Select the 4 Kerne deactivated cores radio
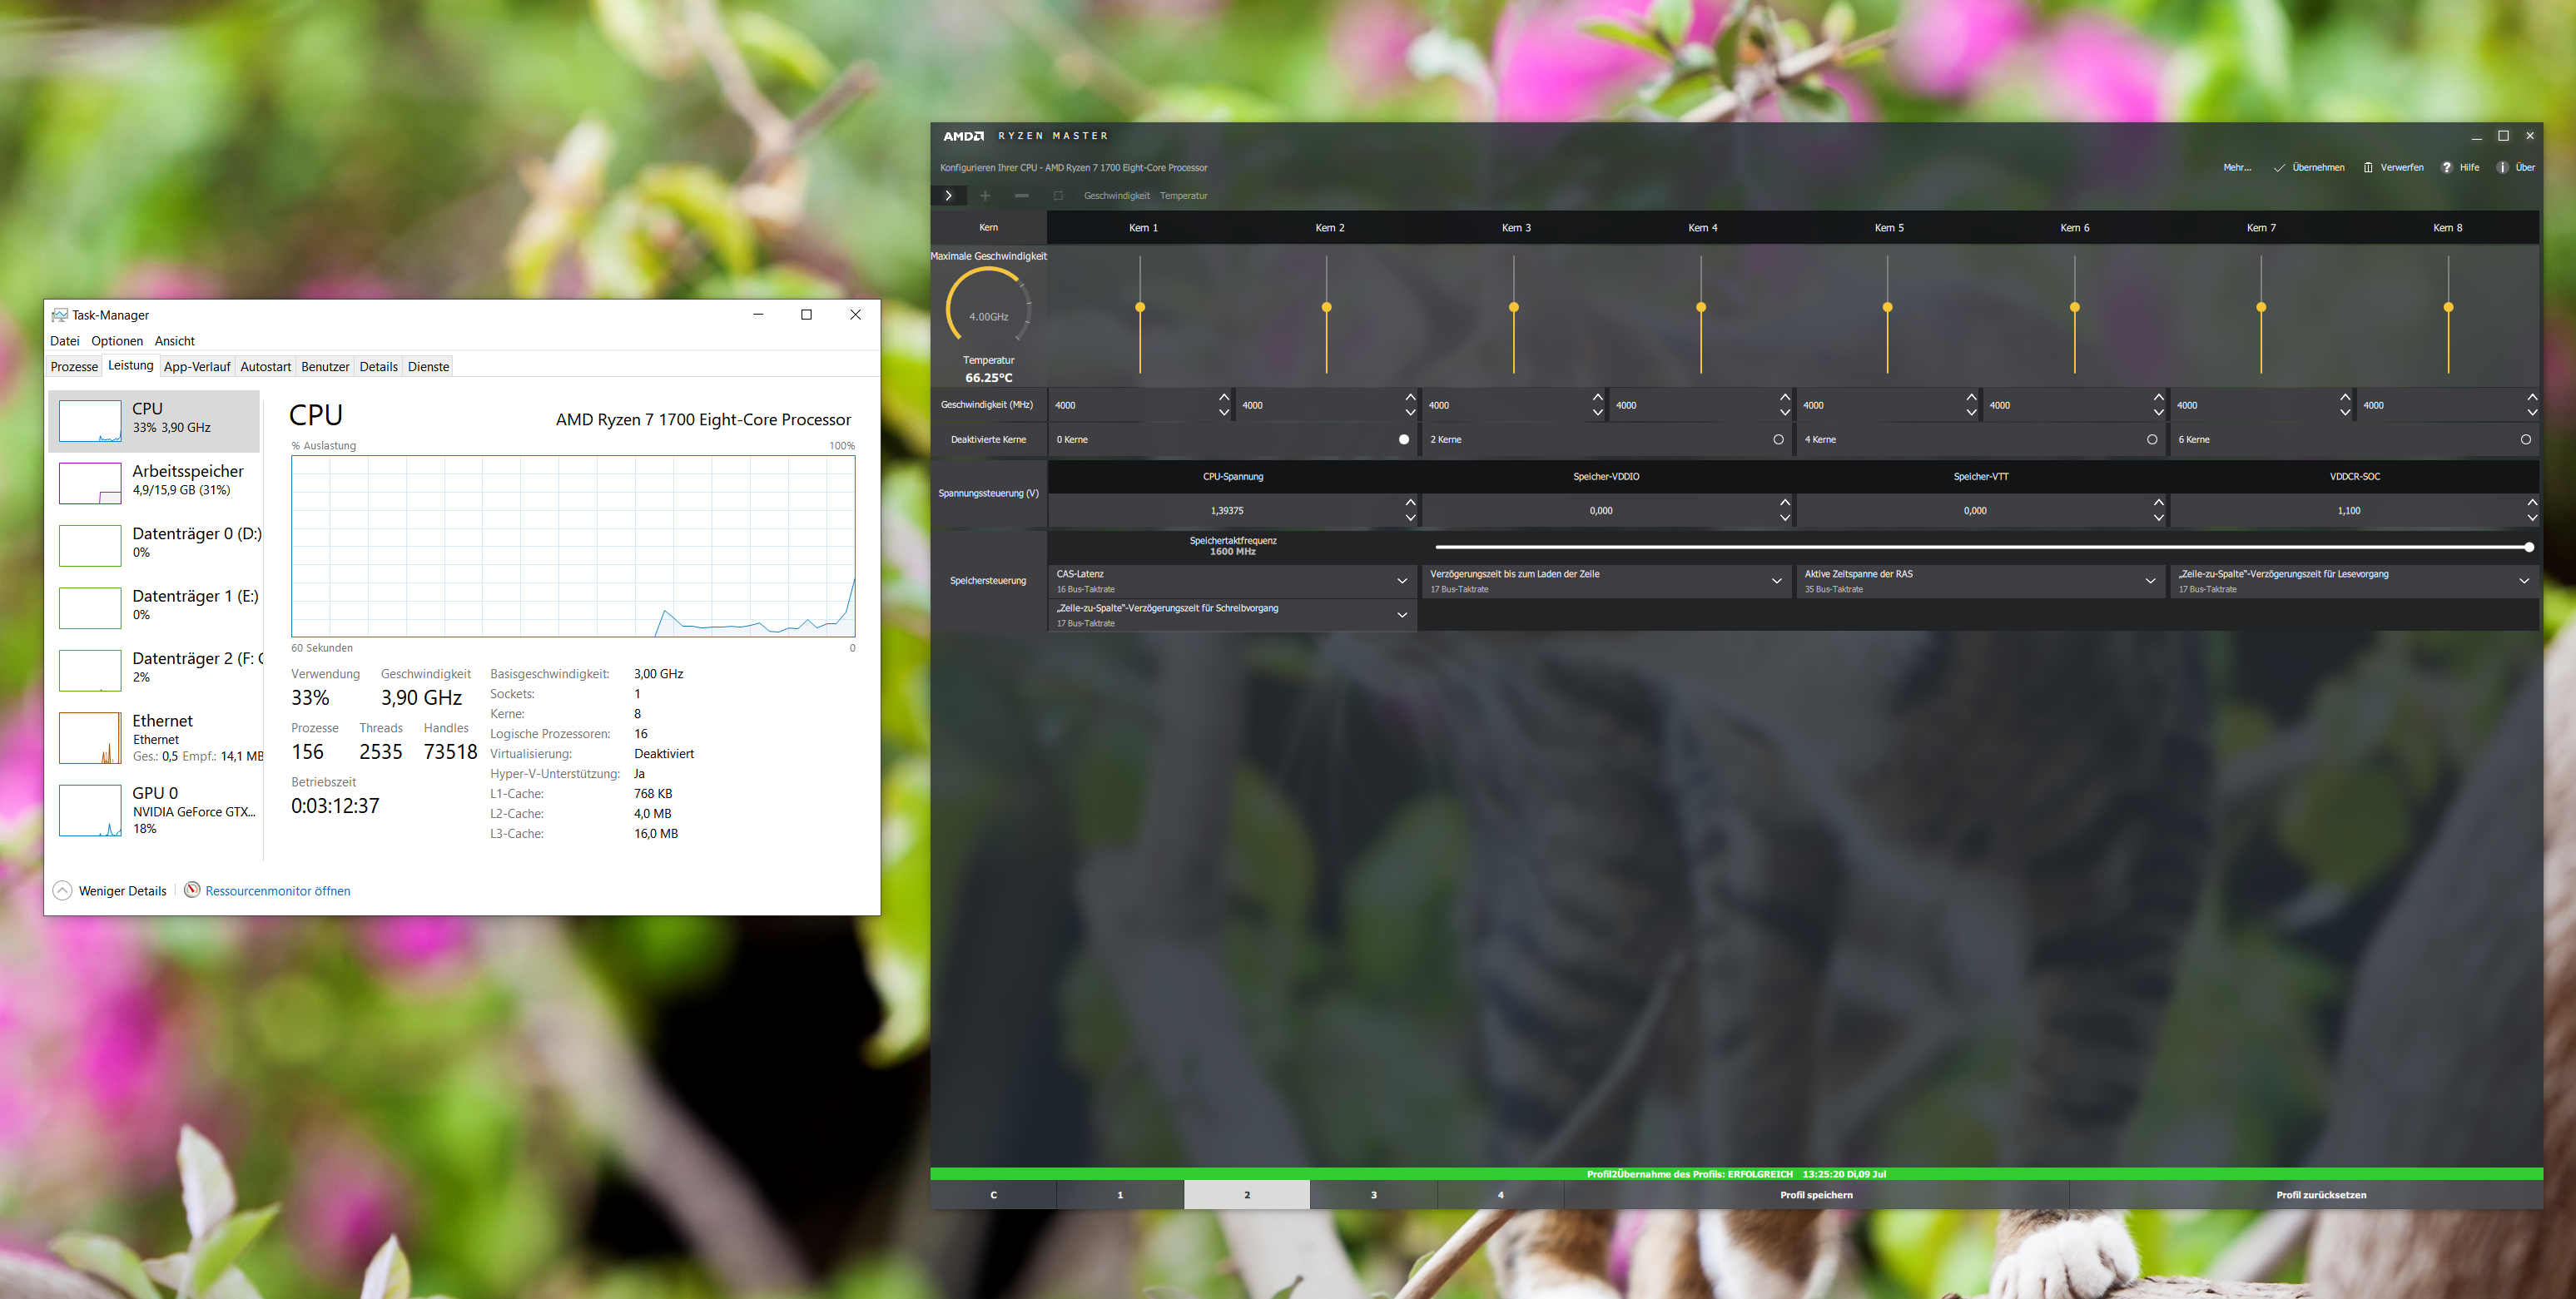 [2152, 440]
